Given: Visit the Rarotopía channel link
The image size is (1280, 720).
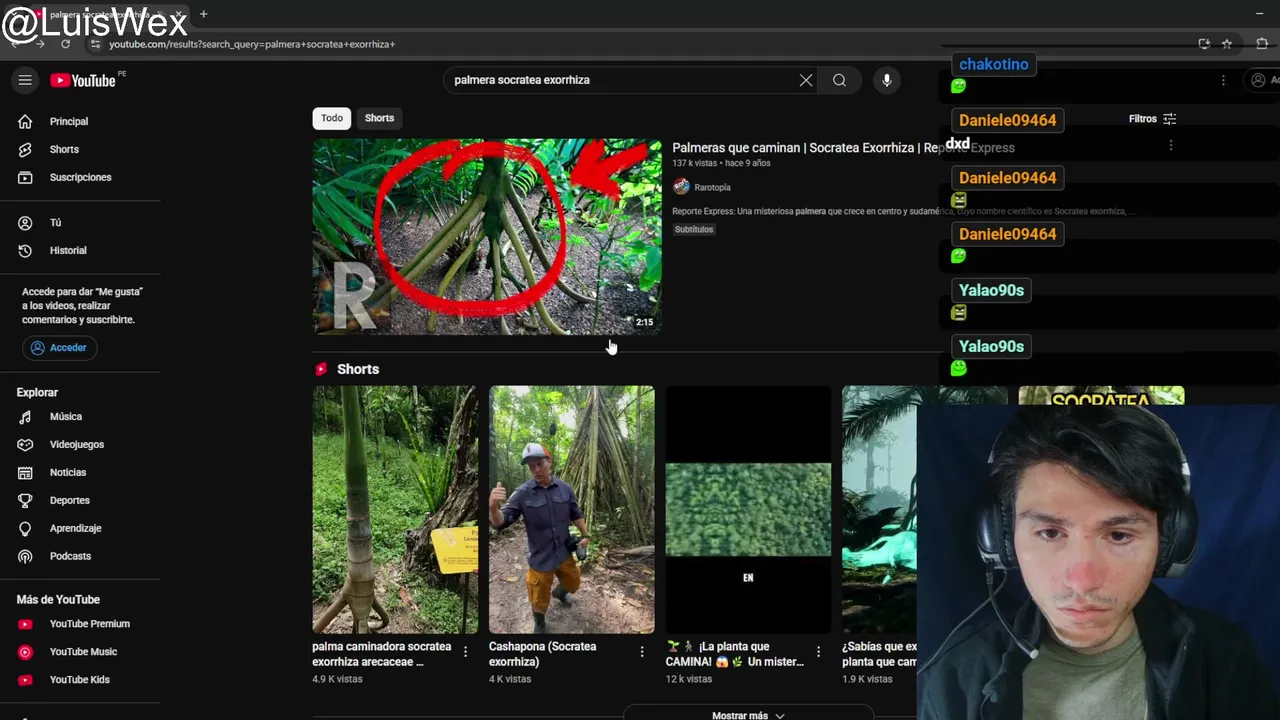Looking at the screenshot, I should [x=712, y=187].
